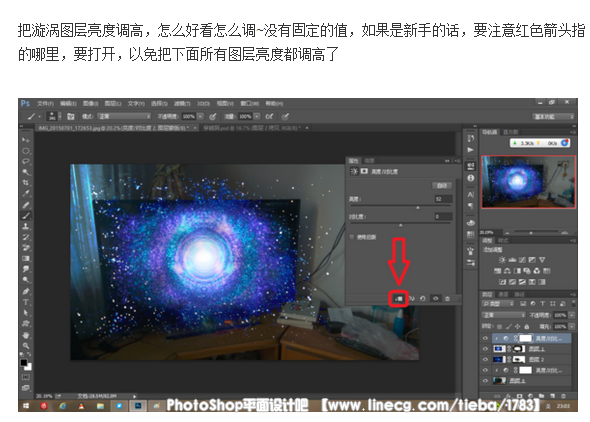
Task: Open the workspace switcher dropdown
Action: pos(553,117)
